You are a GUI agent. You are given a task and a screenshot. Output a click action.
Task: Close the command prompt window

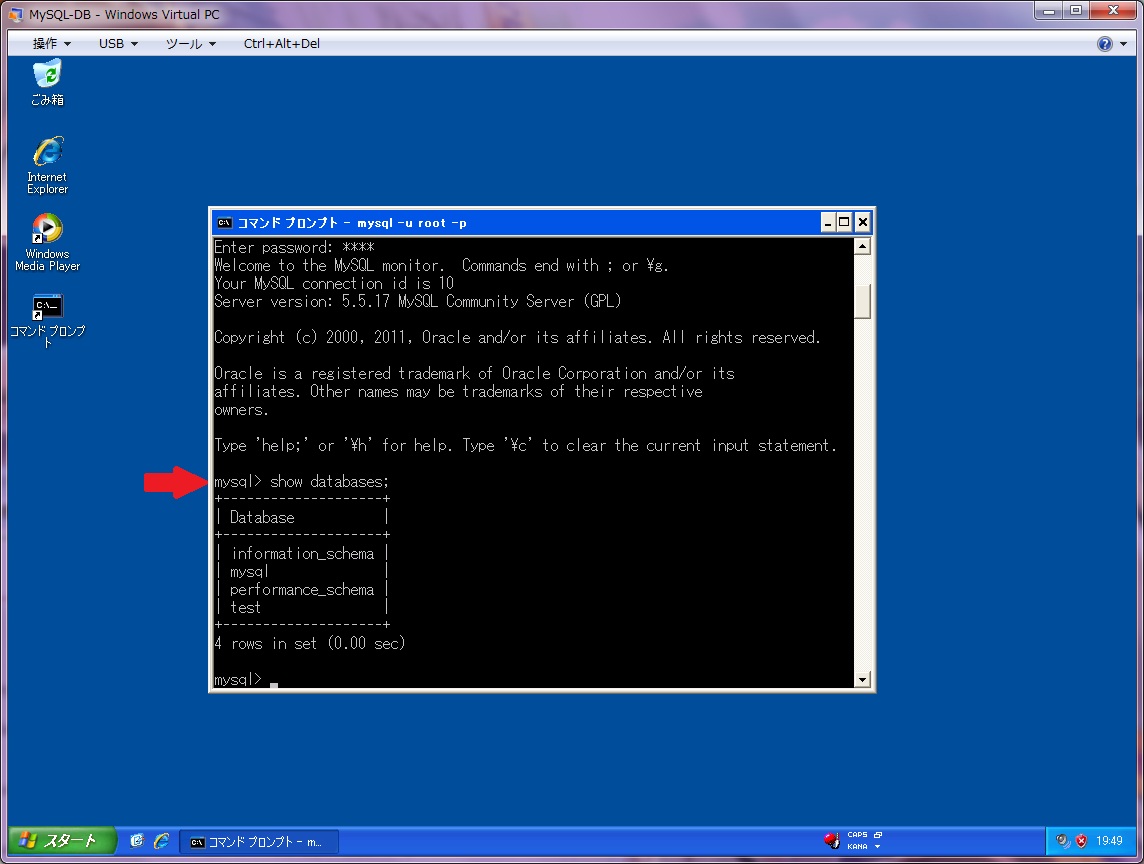862,223
